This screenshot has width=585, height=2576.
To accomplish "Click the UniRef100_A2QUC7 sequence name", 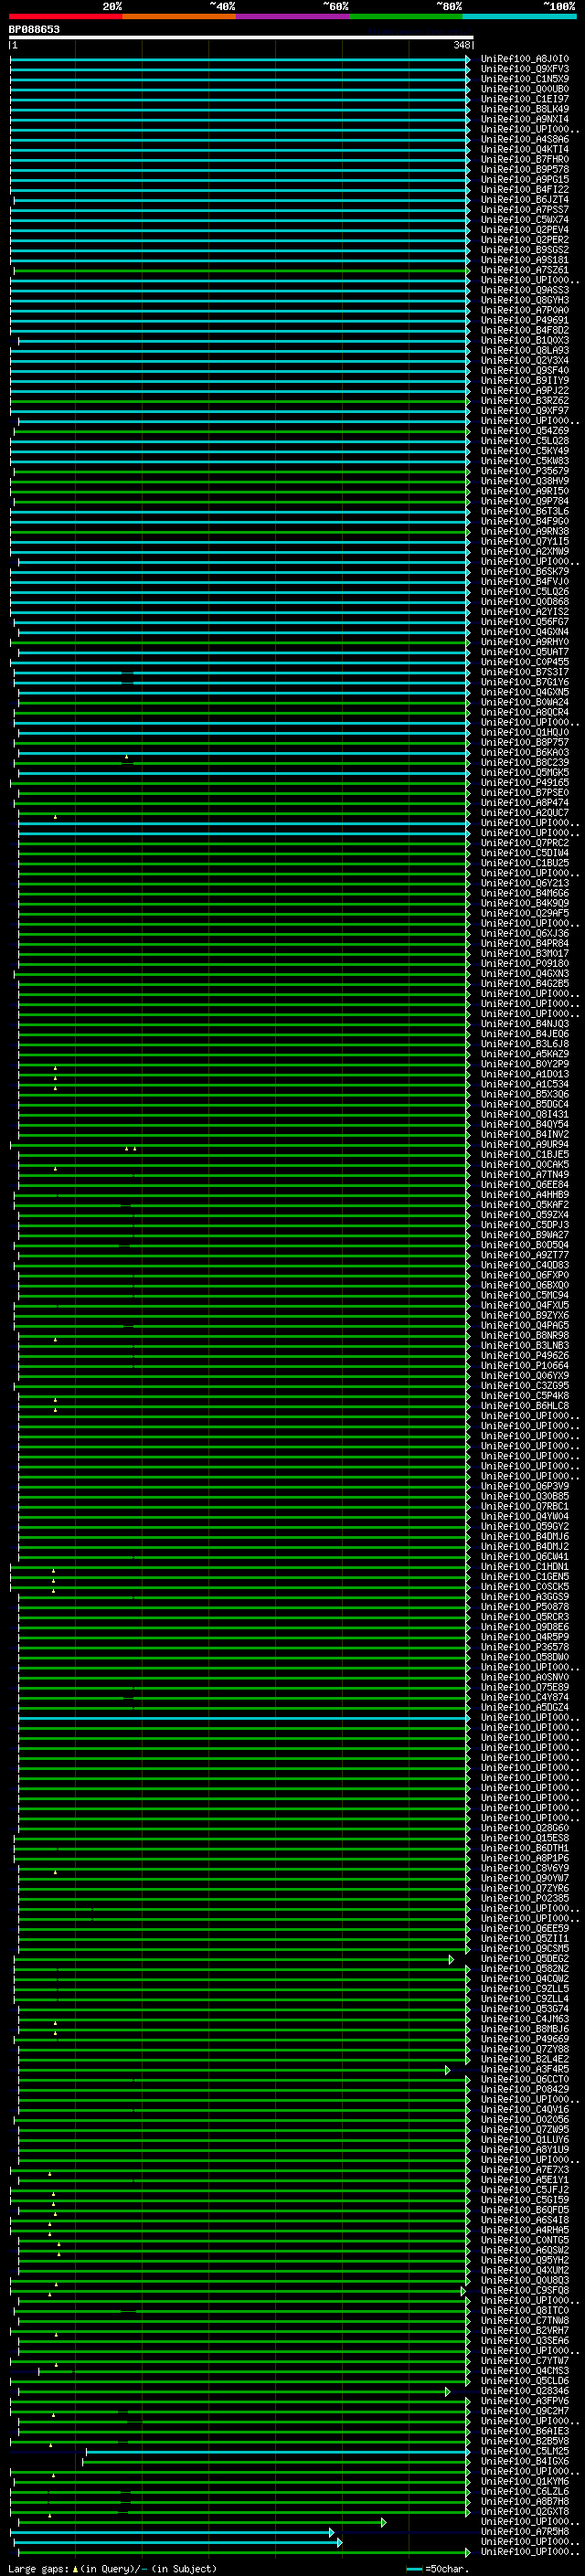I will click(x=525, y=813).
